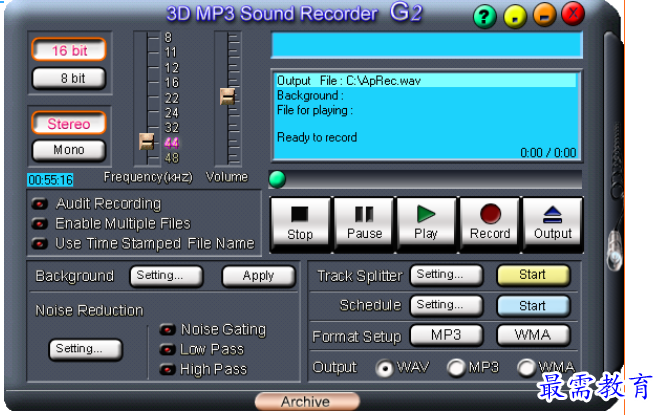Select 16 bit sample size

[69, 50]
